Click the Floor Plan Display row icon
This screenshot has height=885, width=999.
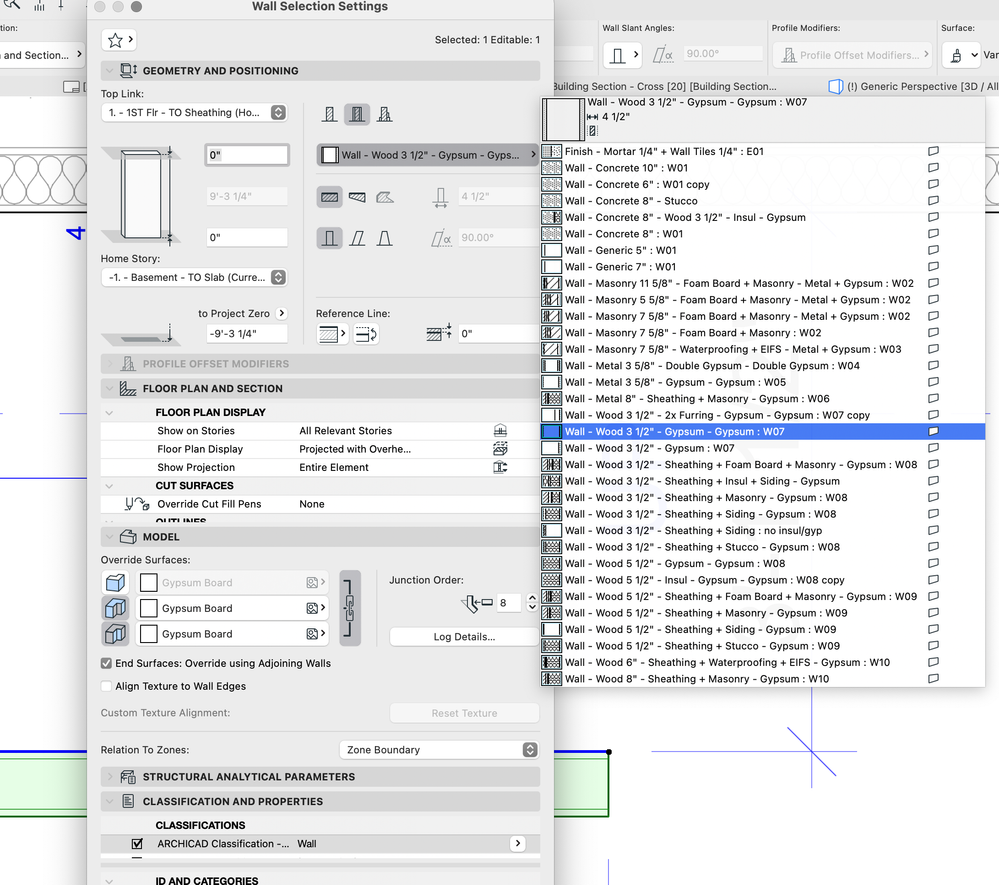500,449
